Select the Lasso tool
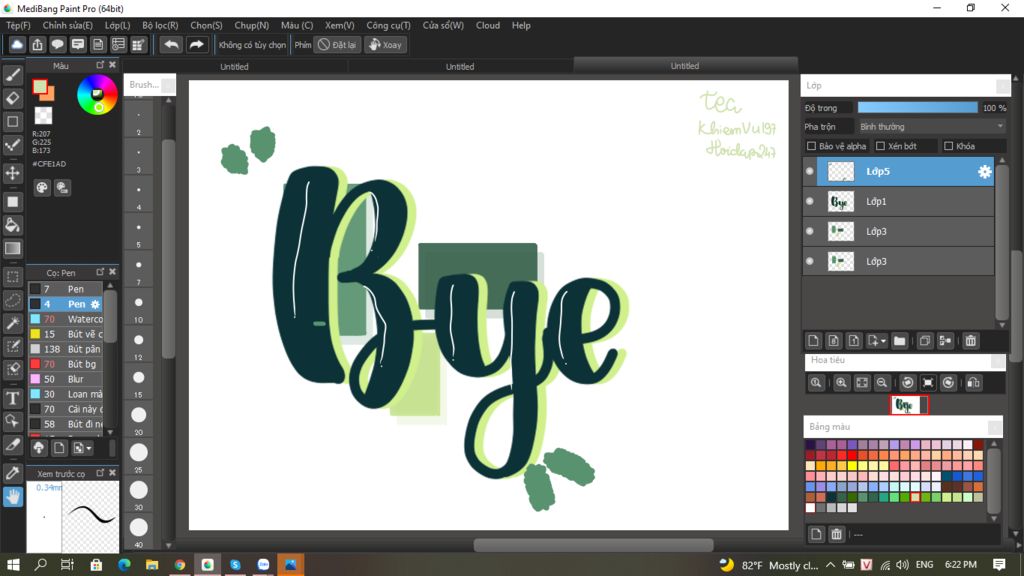 [12, 300]
